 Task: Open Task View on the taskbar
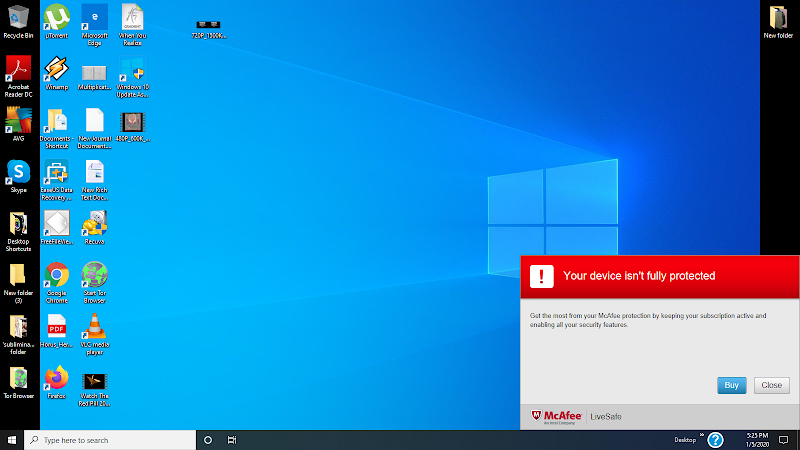point(232,440)
